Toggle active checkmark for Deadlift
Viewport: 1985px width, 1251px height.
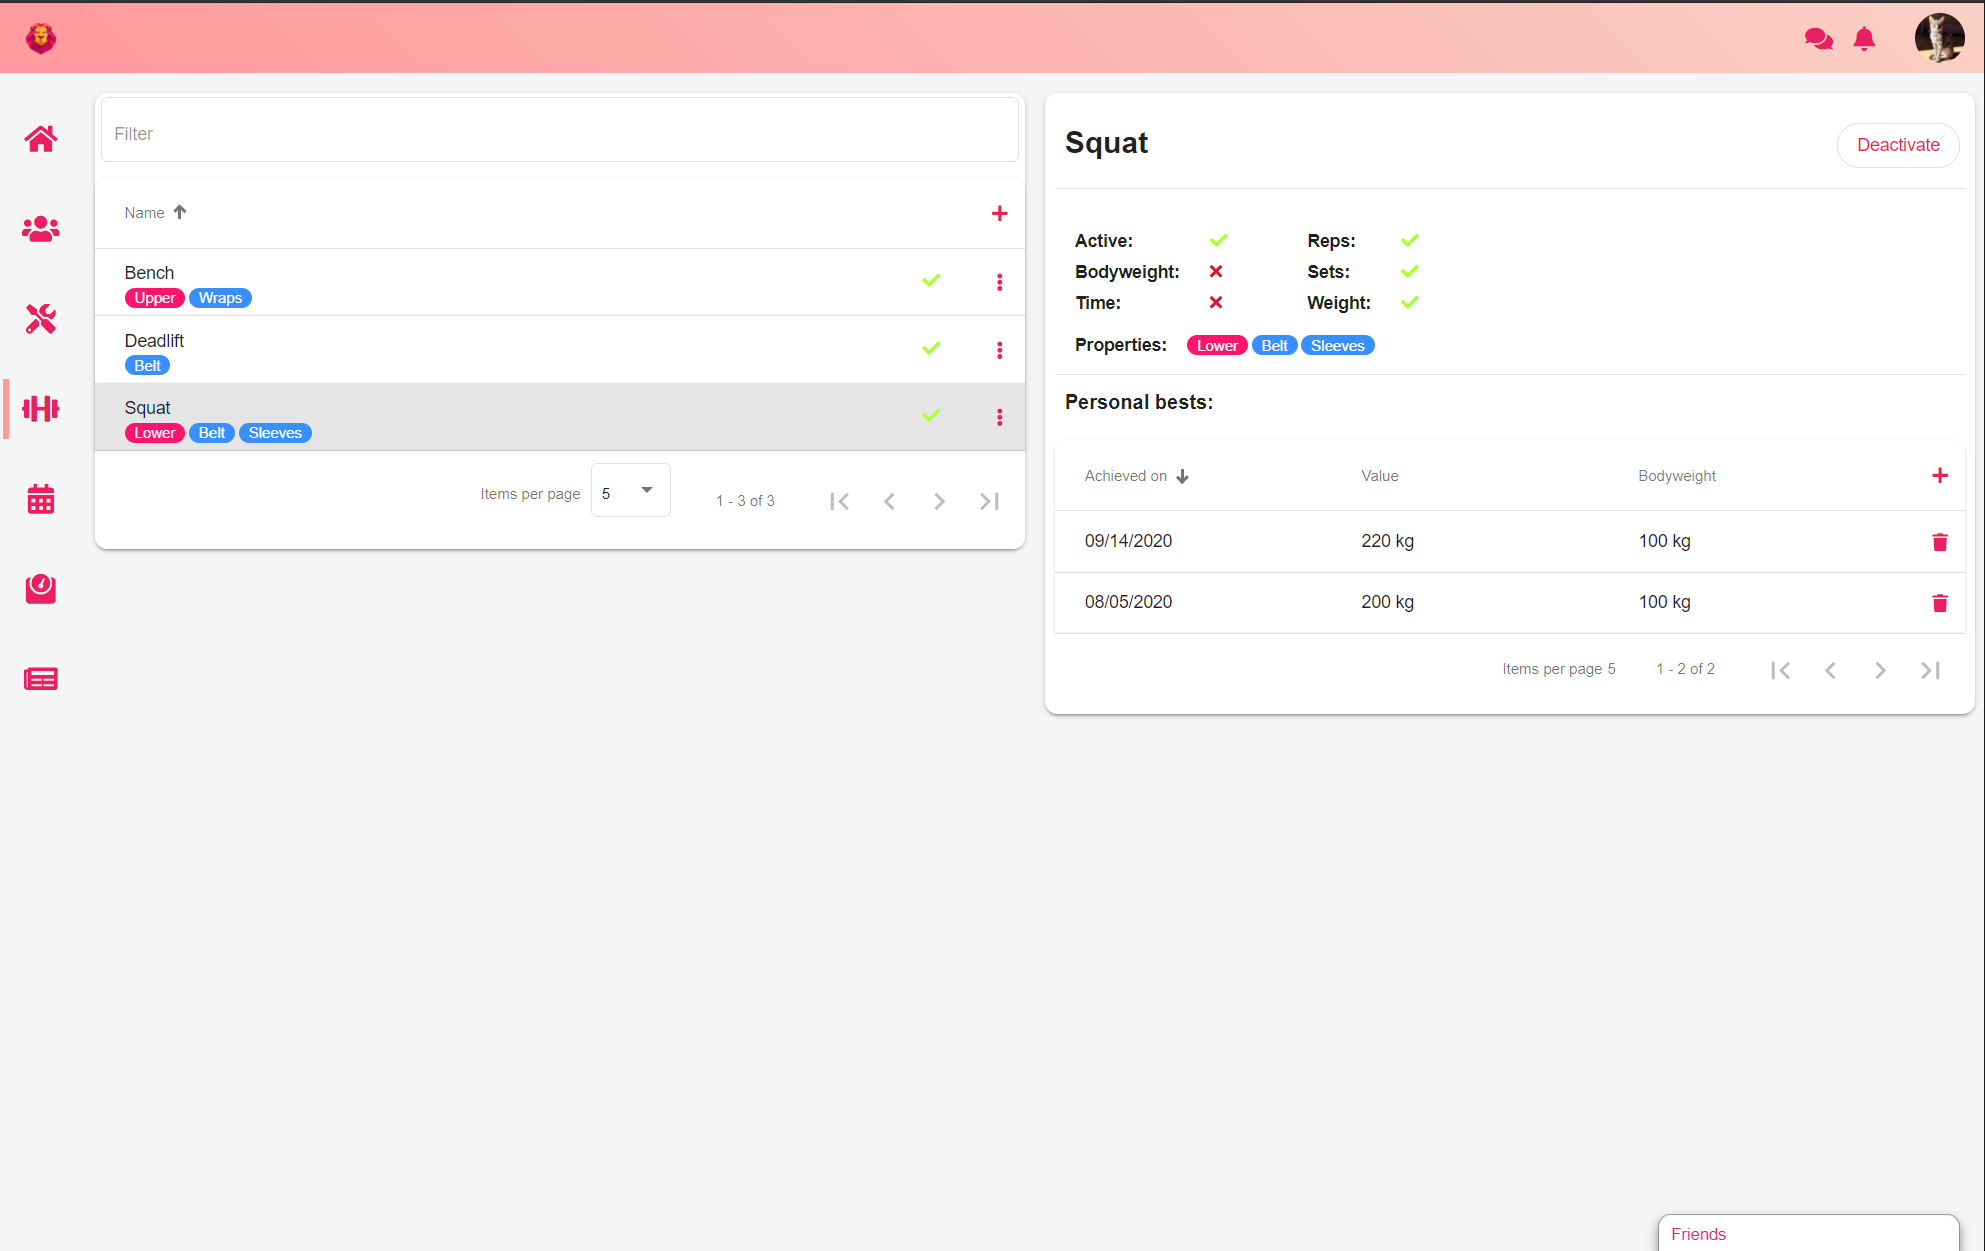click(x=931, y=349)
